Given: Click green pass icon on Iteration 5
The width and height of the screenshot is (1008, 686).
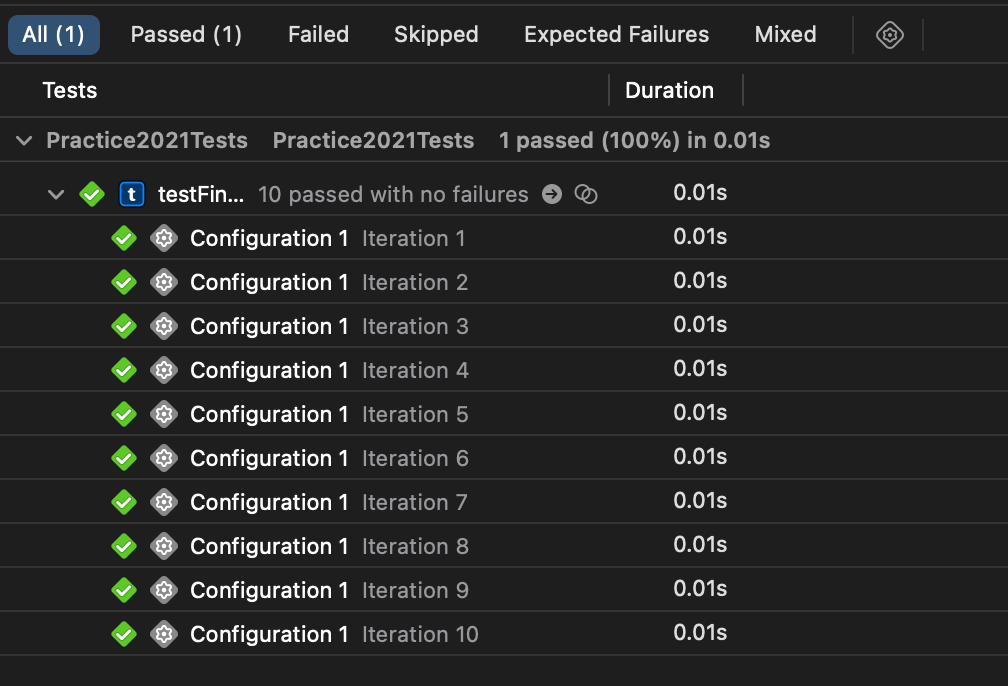Looking at the screenshot, I should pyautogui.click(x=124, y=414).
